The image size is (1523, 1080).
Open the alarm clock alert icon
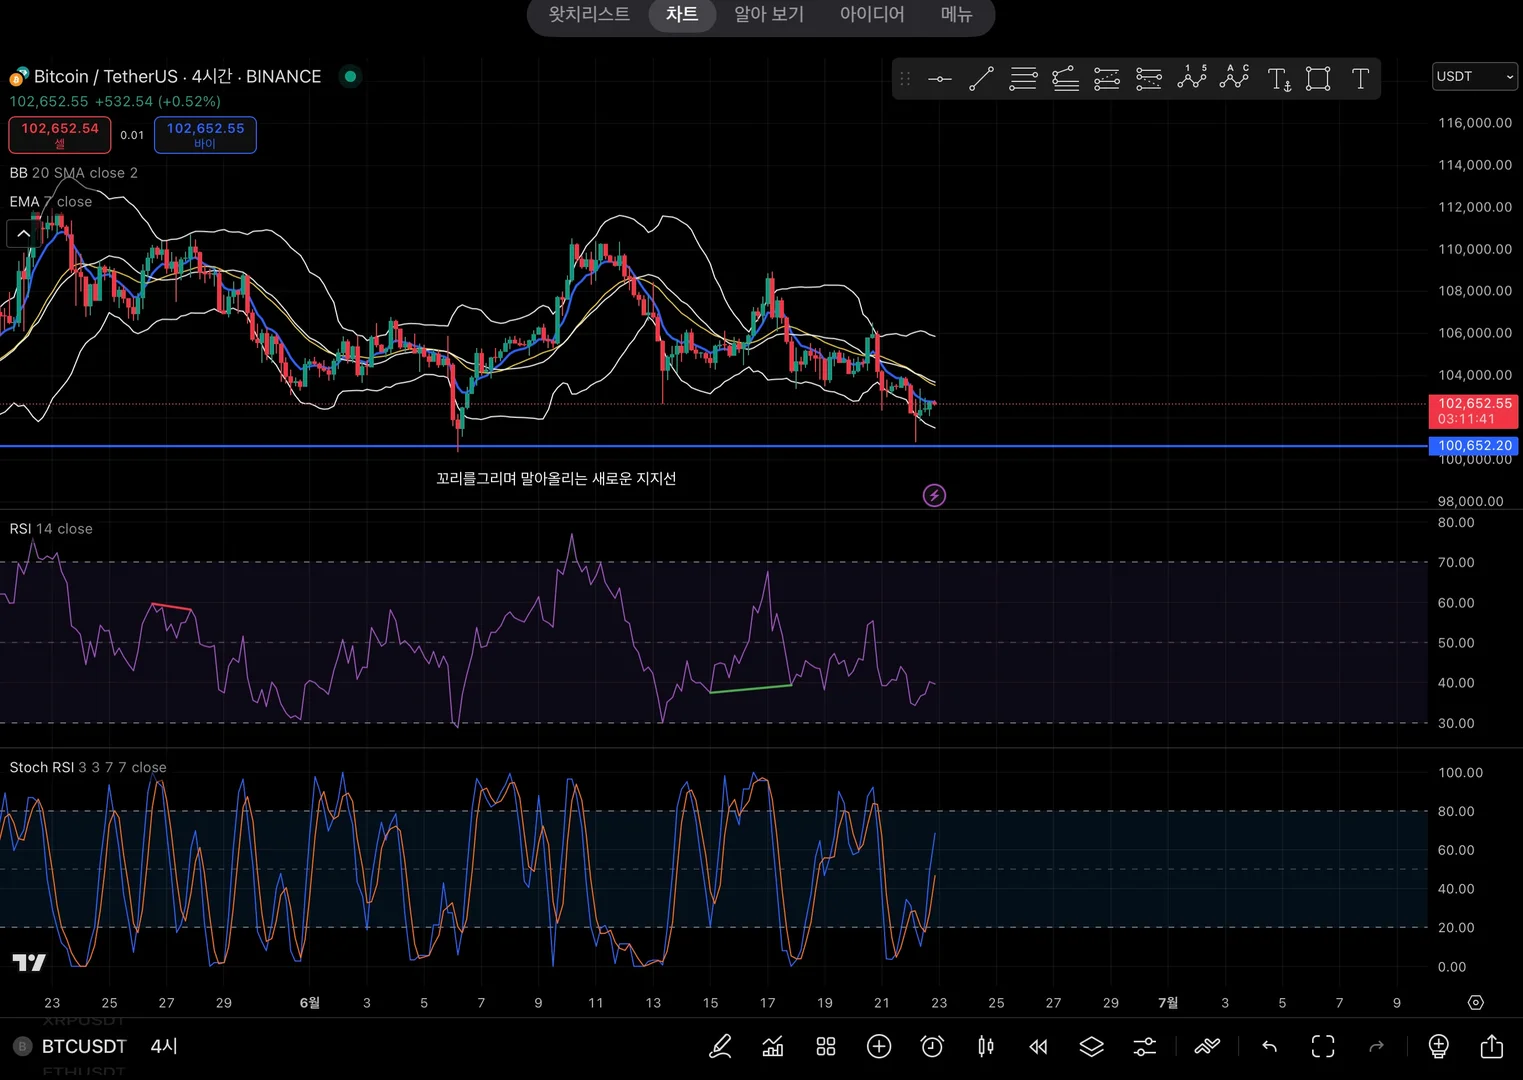(x=932, y=1046)
